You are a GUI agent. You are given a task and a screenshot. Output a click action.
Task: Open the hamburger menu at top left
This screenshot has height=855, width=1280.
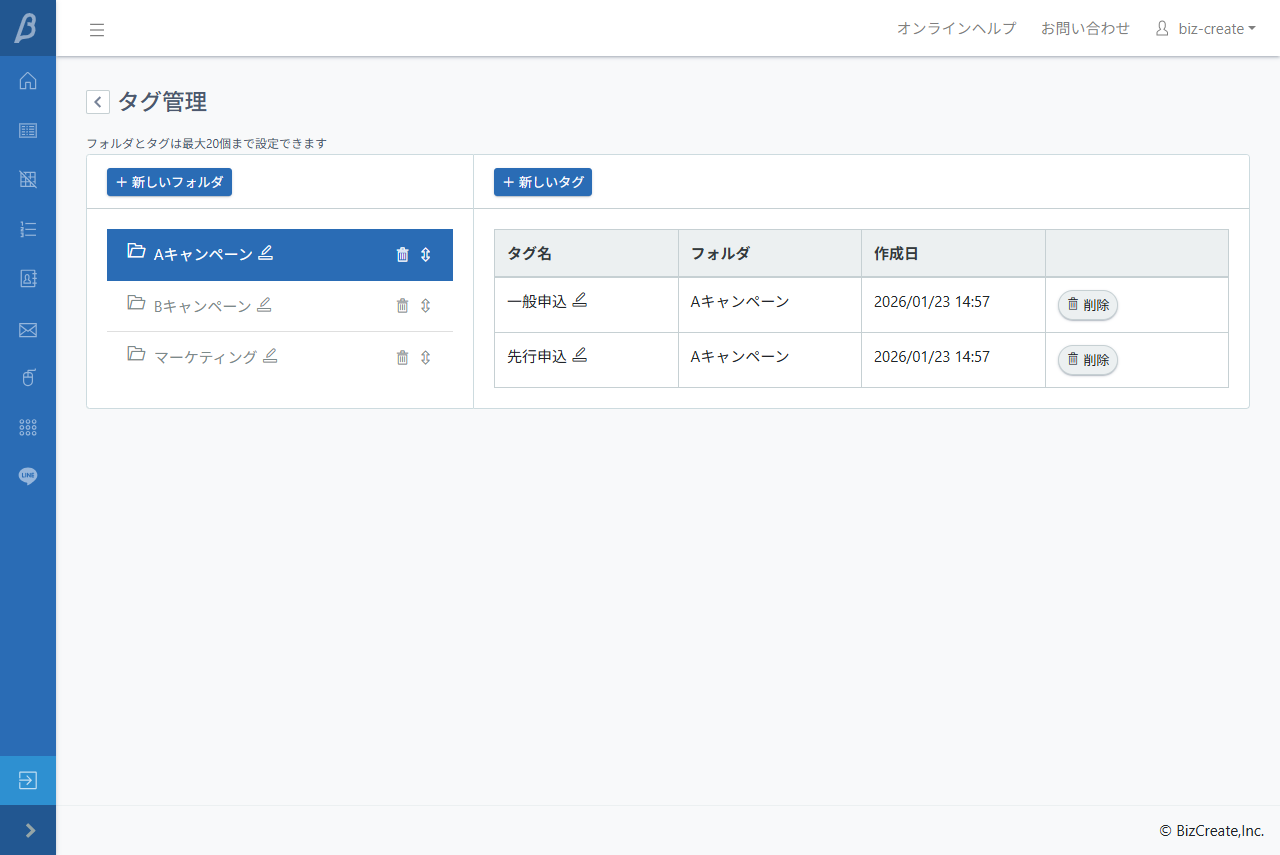[97, 29]
